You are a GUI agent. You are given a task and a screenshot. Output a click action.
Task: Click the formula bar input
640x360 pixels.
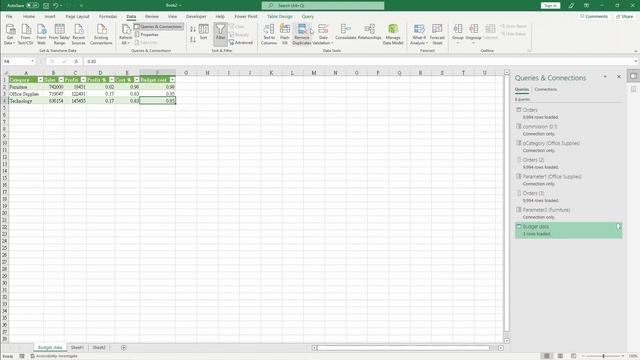(x=359, y=61)
